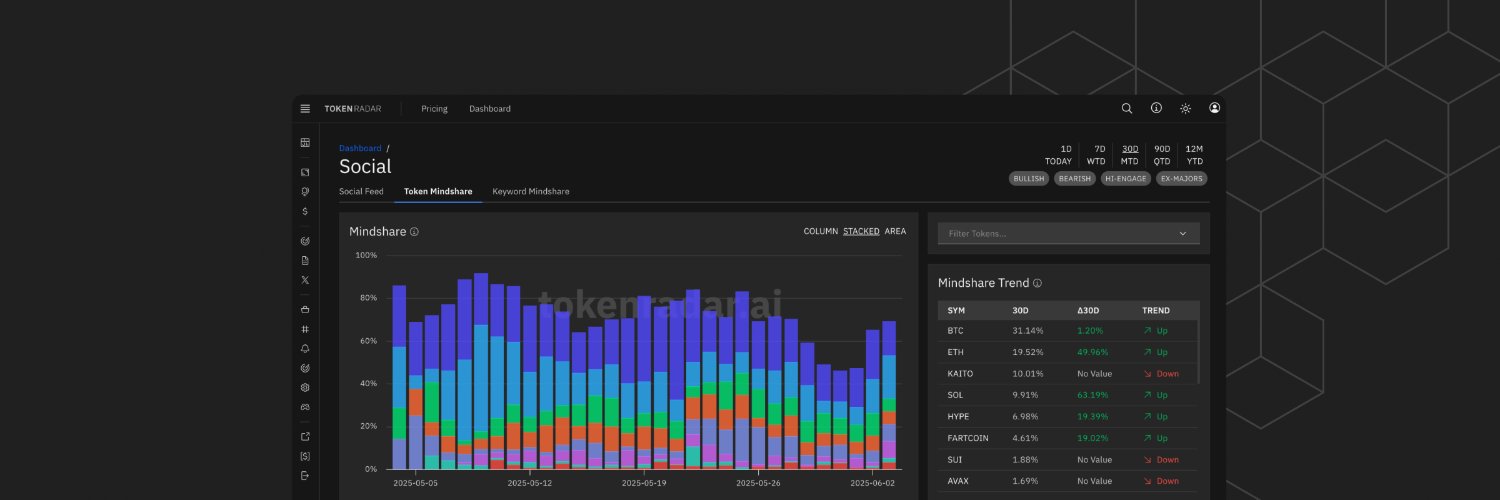Screen dimensions: 1500x500
Task: Click the 2025-05-19 date label on chart axis
Action: pyautogui.click(x=642, y=482)
